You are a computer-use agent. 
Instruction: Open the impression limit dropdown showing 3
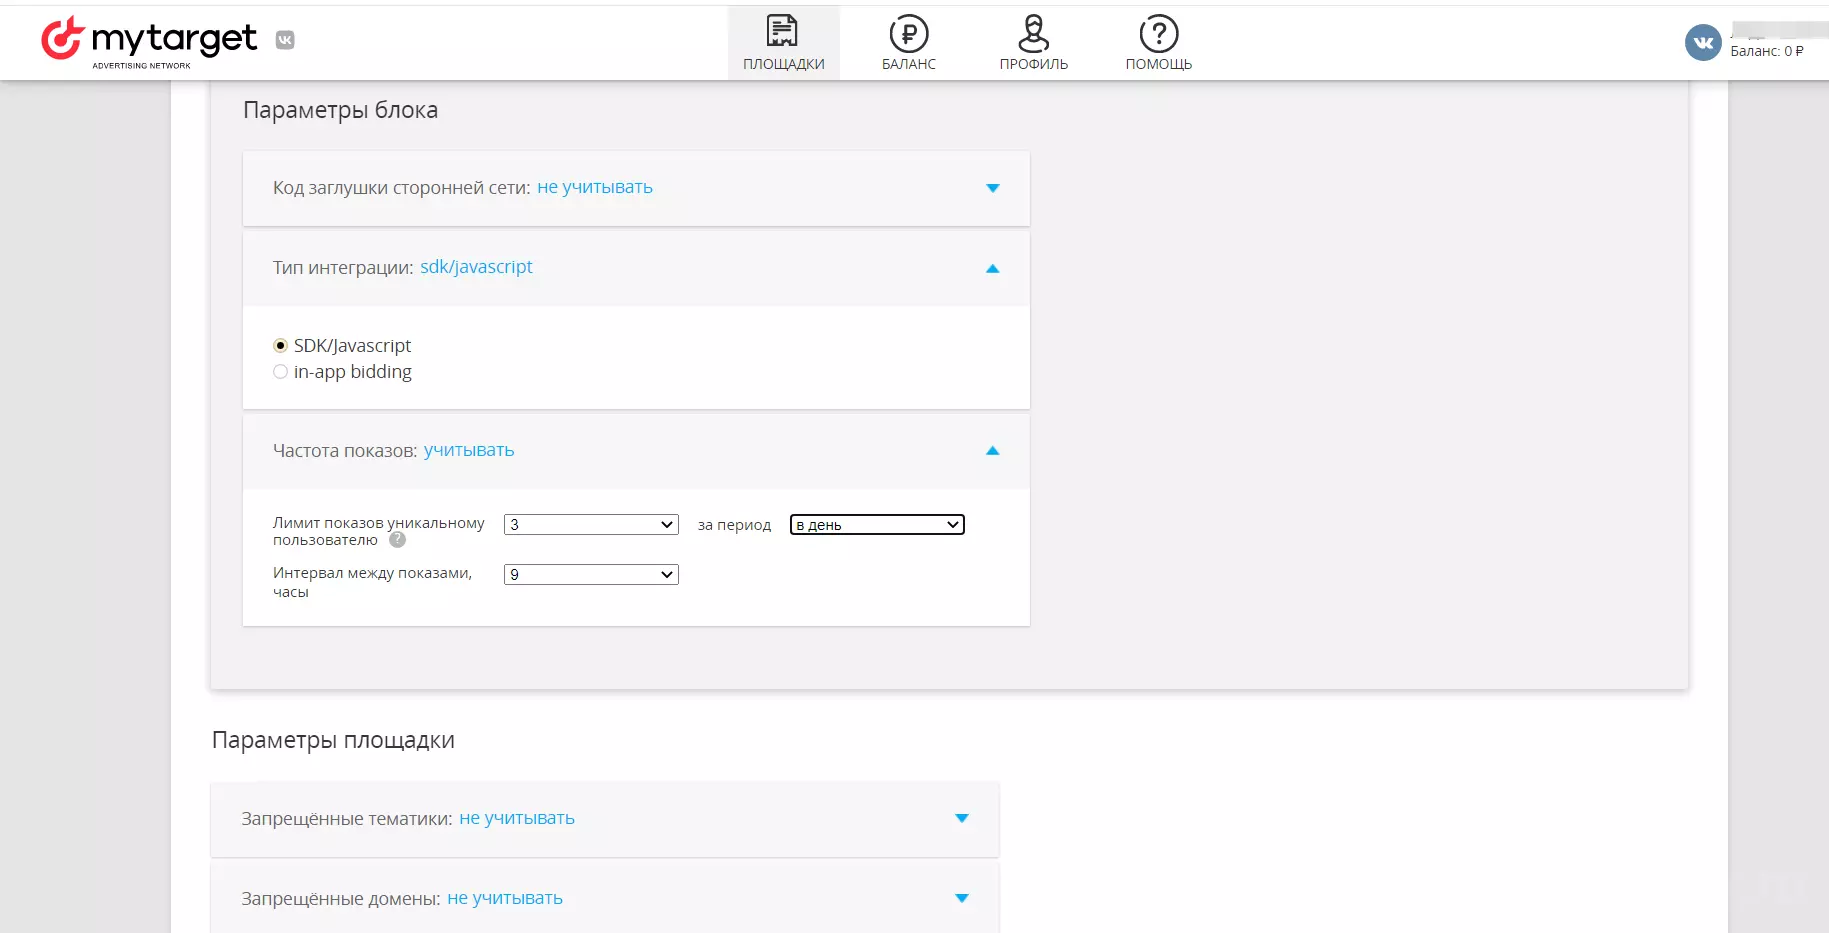(591, 525)
